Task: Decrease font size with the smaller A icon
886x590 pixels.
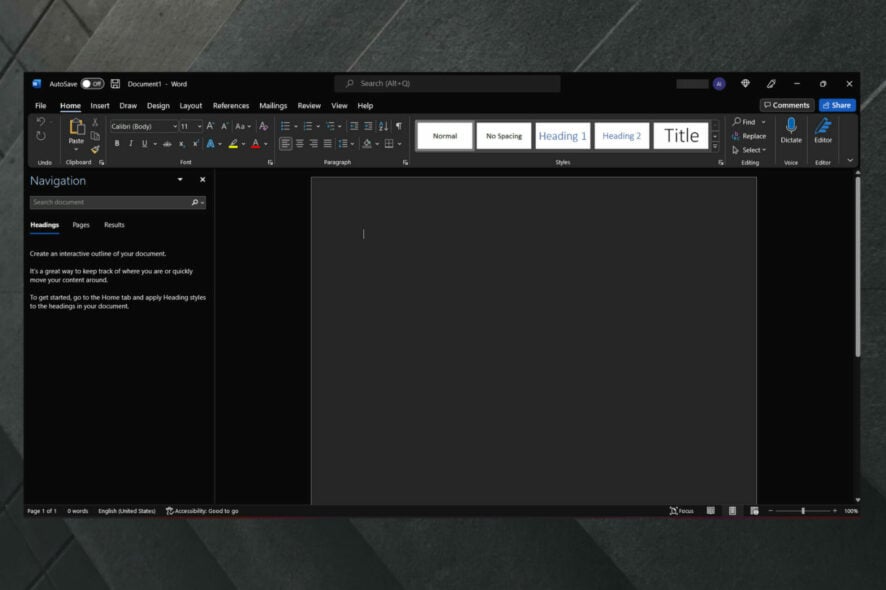Action: pos(224,126)
